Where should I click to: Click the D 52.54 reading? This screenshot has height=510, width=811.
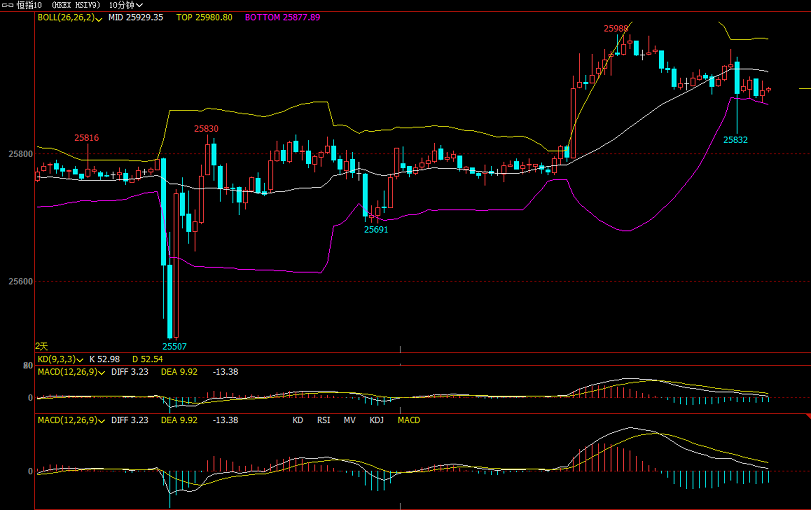[147, 359]
